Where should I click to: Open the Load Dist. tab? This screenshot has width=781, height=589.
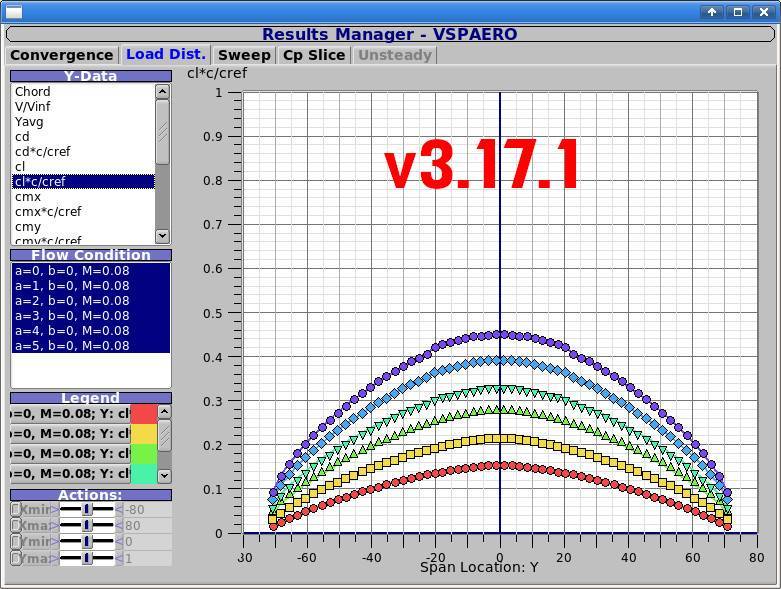click(165, 54)
